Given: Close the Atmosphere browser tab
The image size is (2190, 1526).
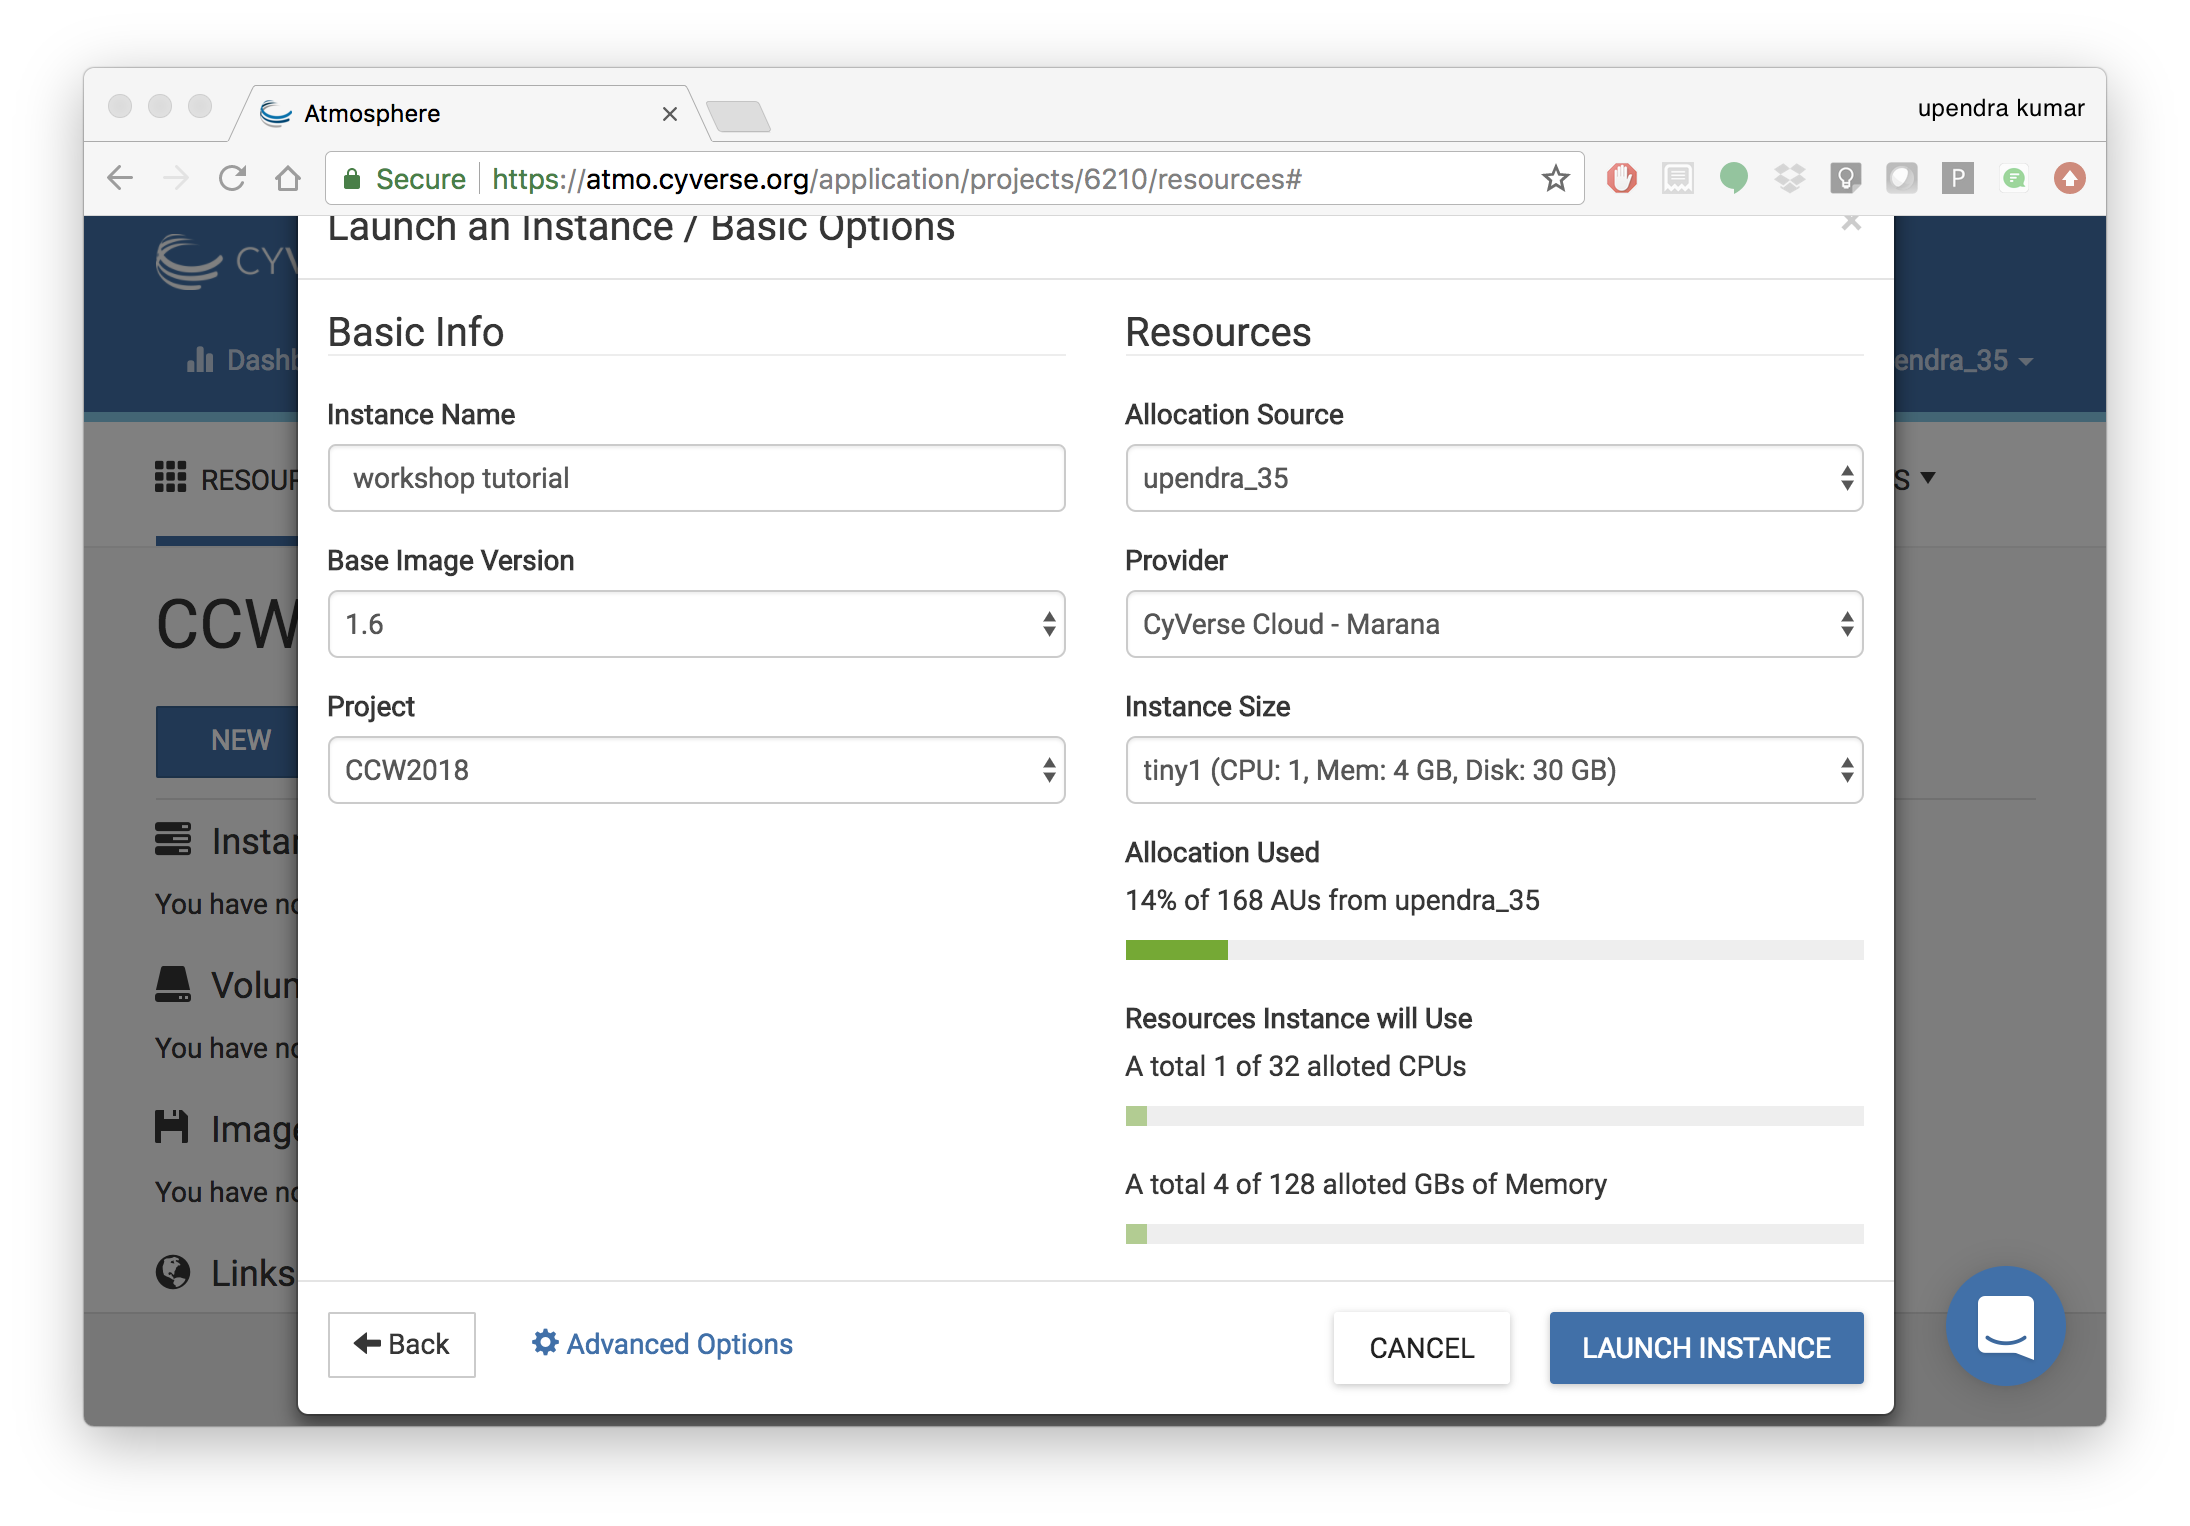Looking at the screenshot, I should 670,114.
